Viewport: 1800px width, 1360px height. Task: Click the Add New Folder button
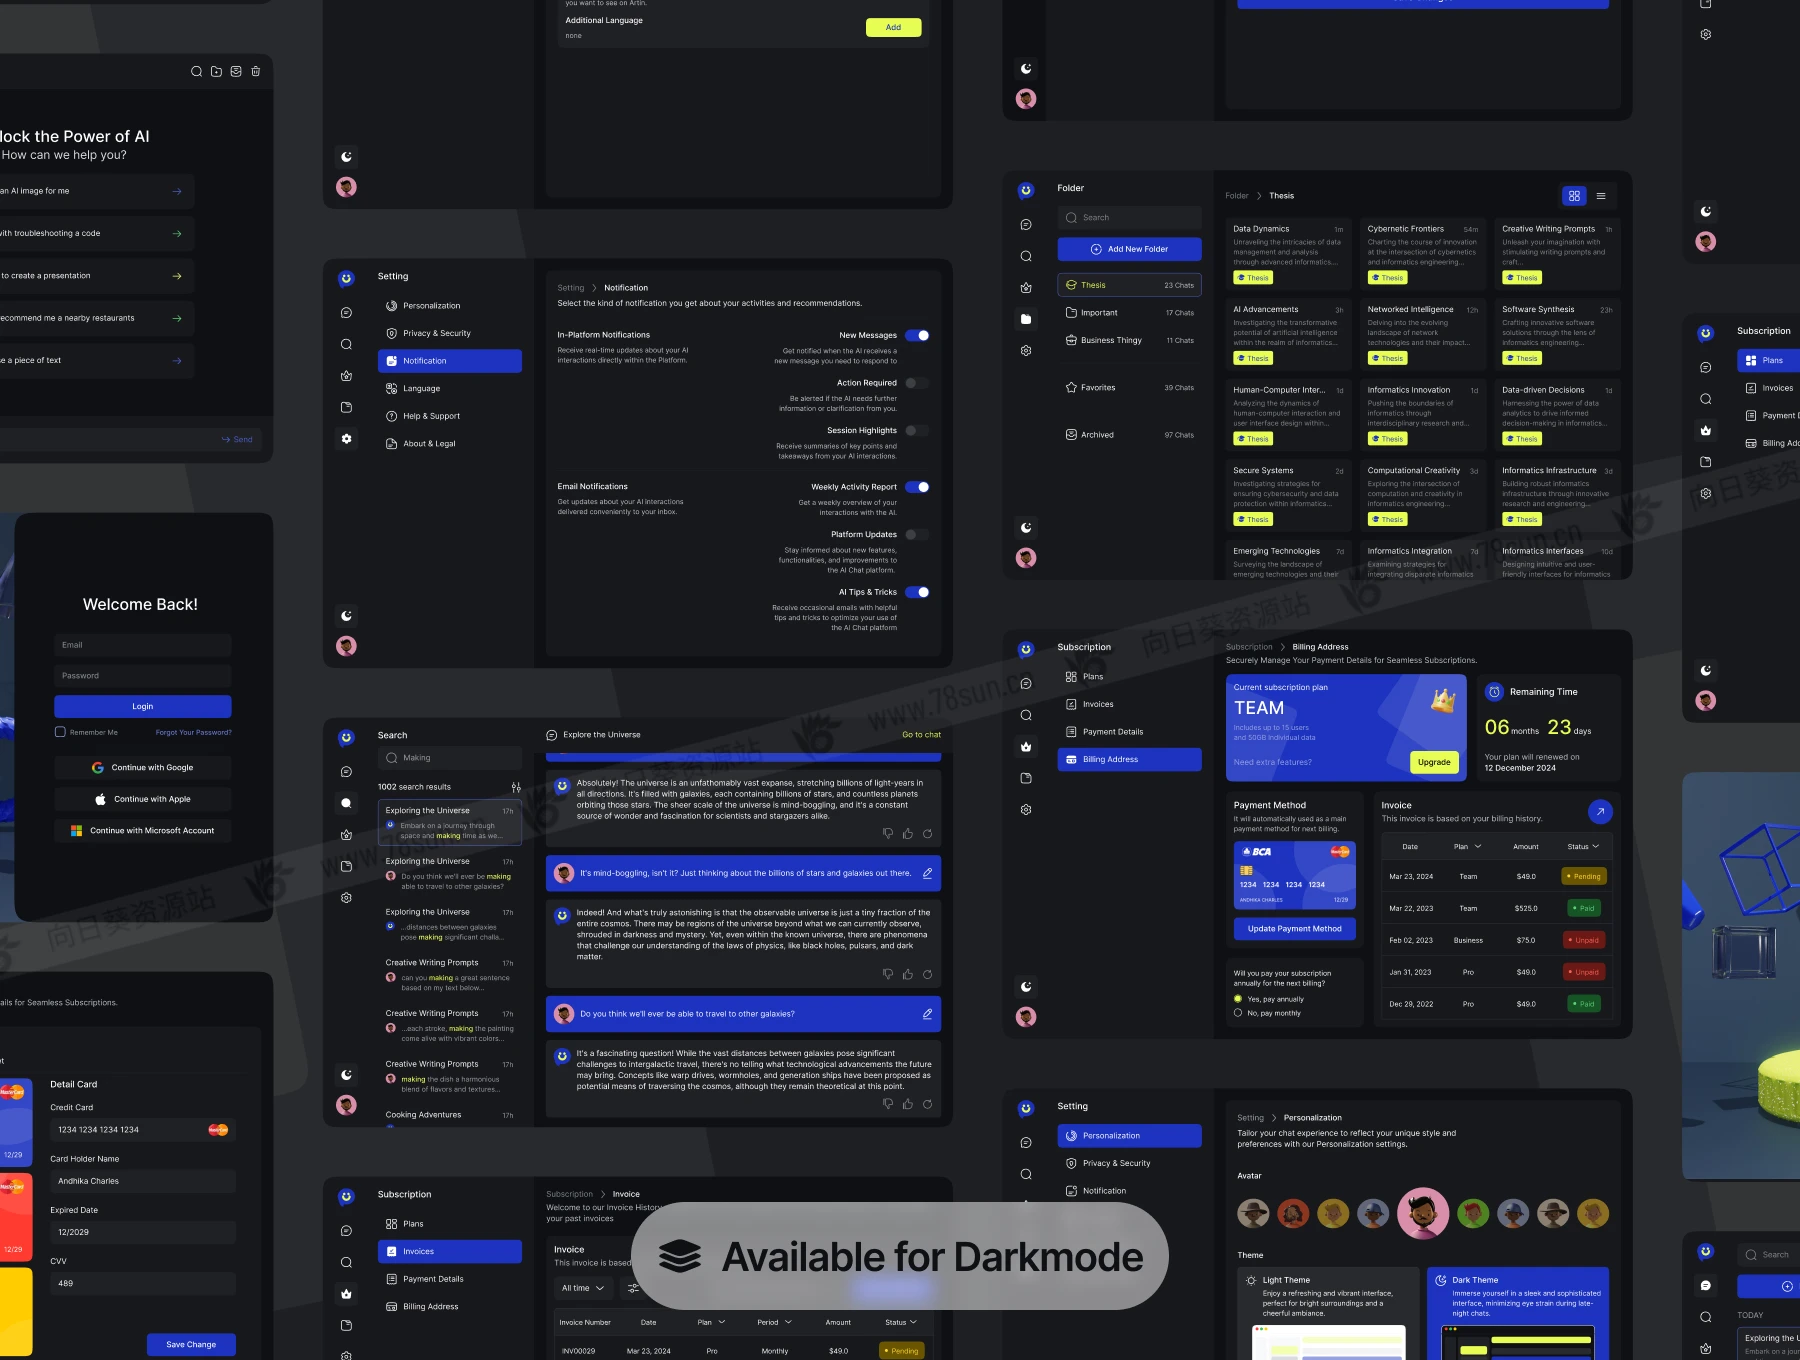coord(1129,249)
